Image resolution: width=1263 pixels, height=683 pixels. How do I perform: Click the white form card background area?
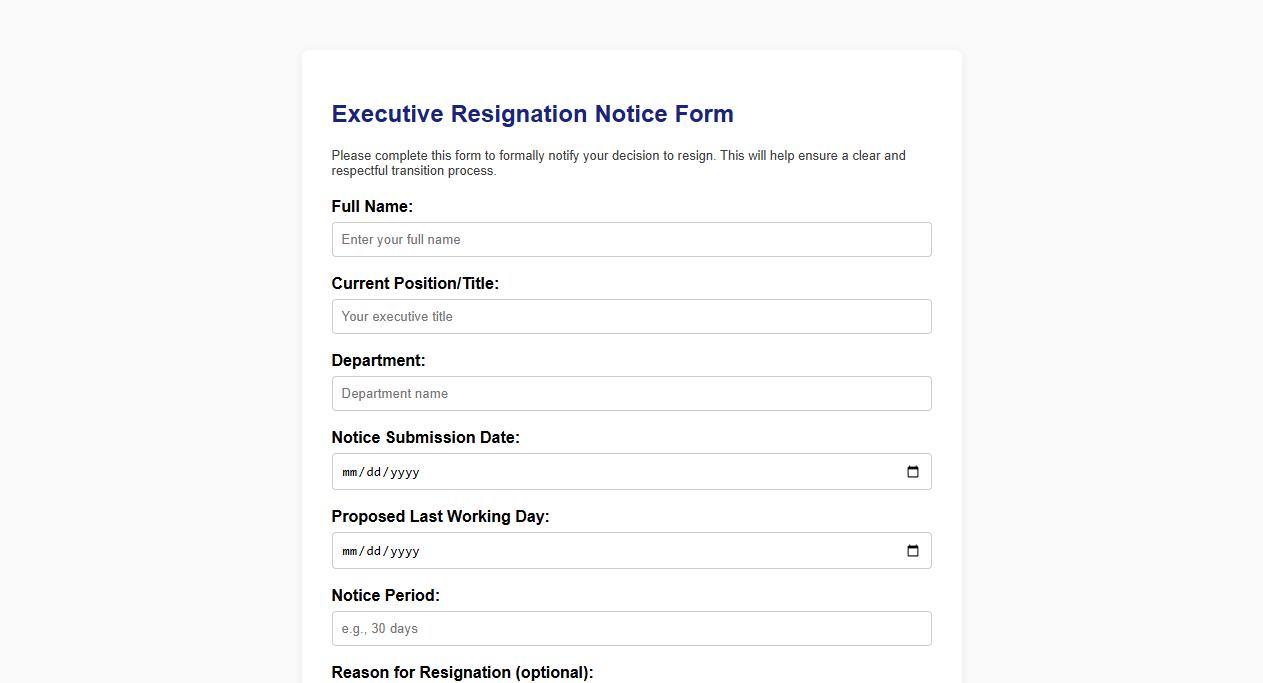[x=631, y=75]
